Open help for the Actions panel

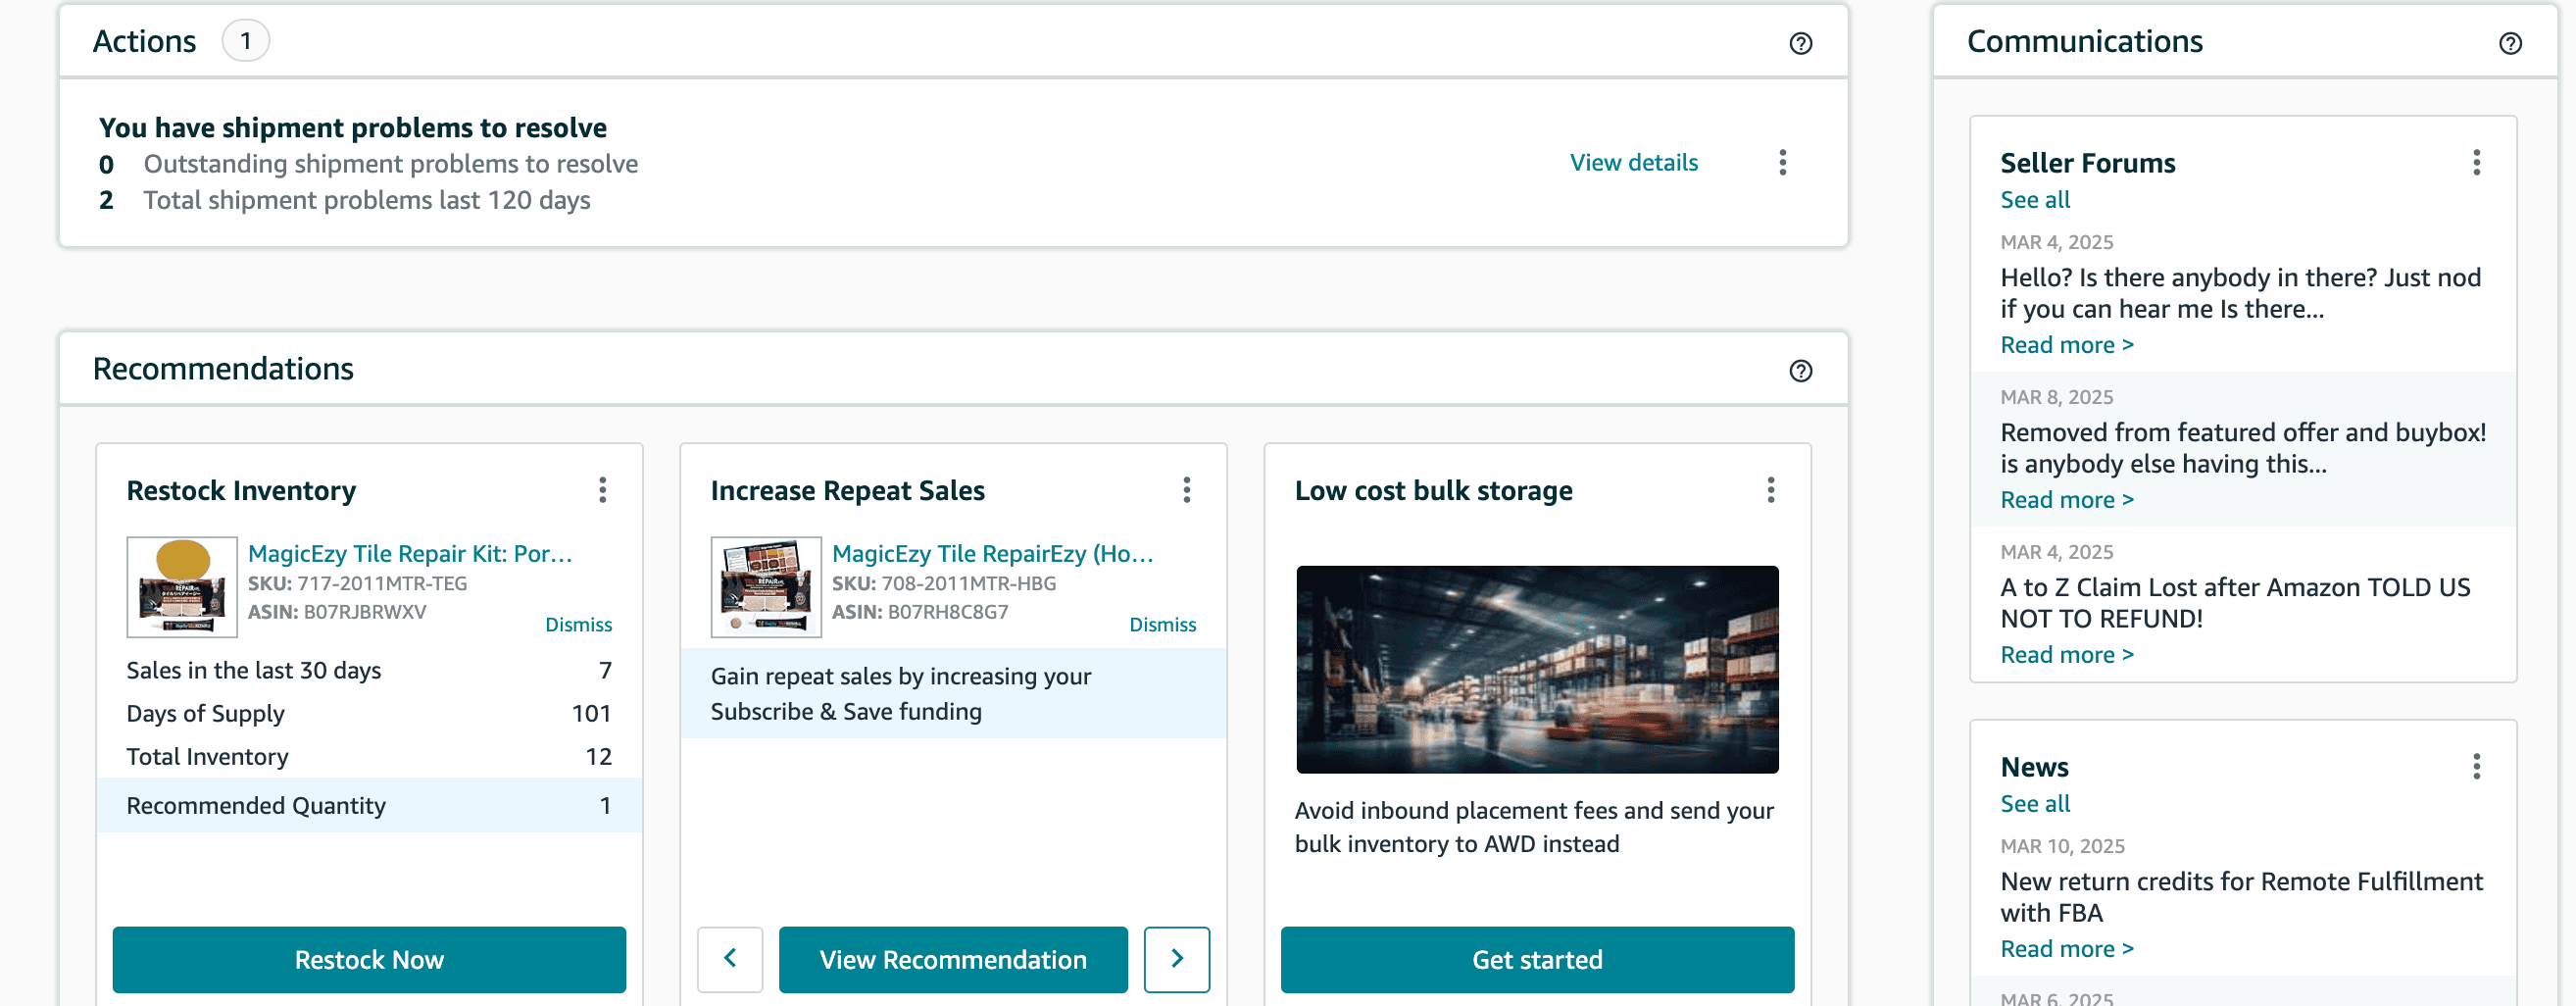pyautogui.click(x=1799, y=43)
